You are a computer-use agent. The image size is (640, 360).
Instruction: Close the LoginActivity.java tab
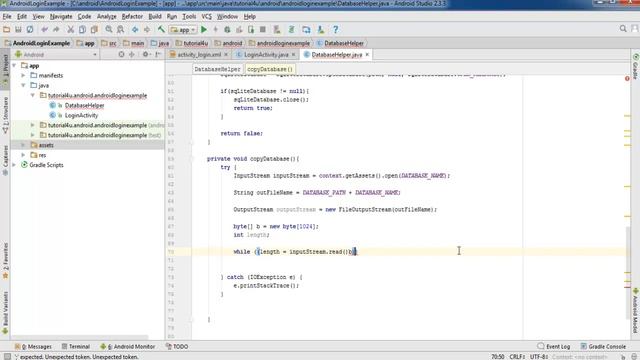pos(293,55)
